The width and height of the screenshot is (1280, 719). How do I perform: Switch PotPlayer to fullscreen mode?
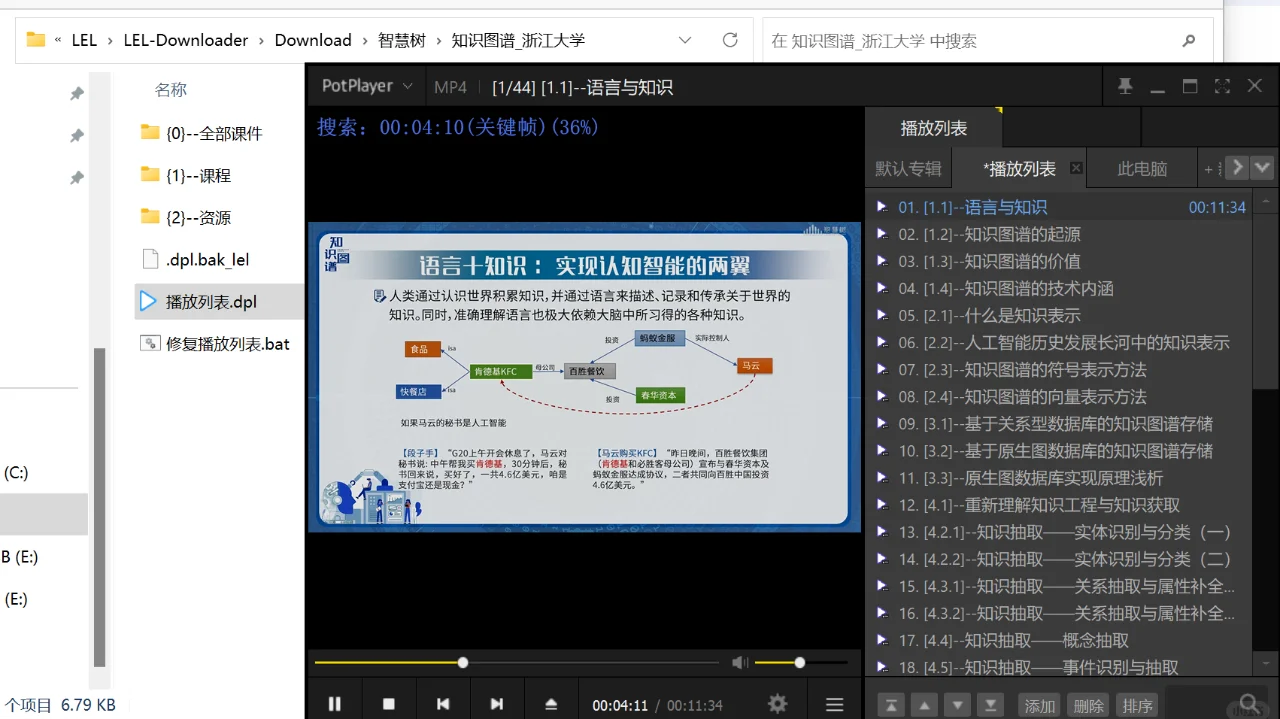1222,87
